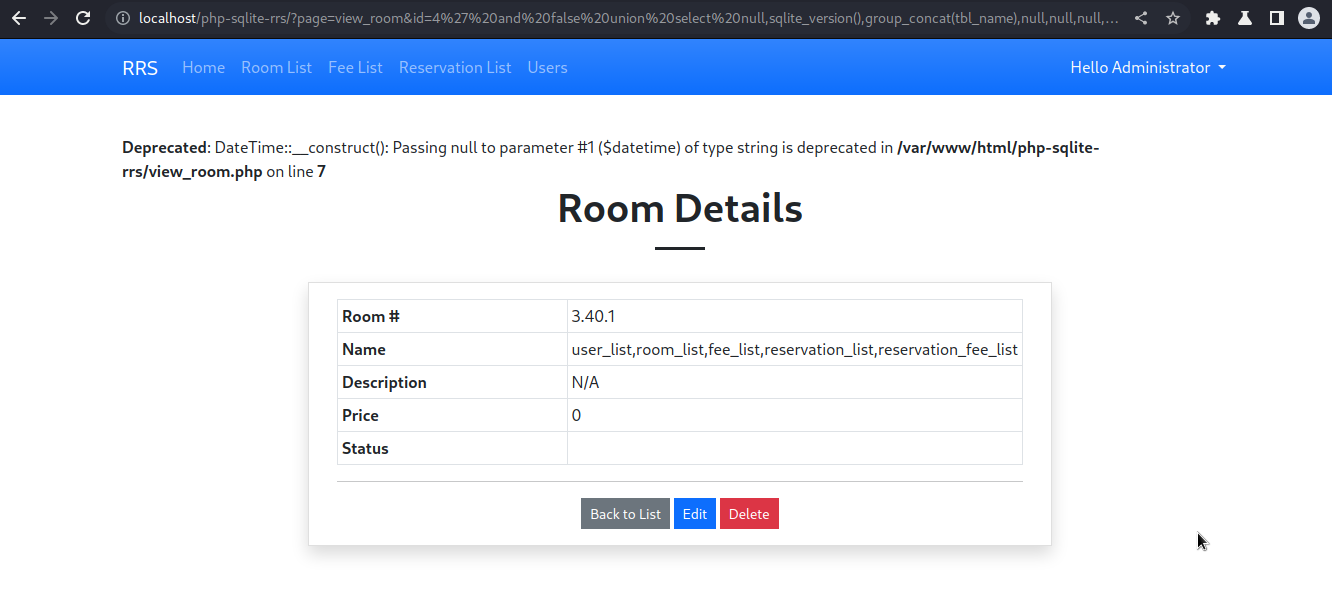Click the browser forward arrow
This screenshot has height=611, width=1332.
point(51,18)
